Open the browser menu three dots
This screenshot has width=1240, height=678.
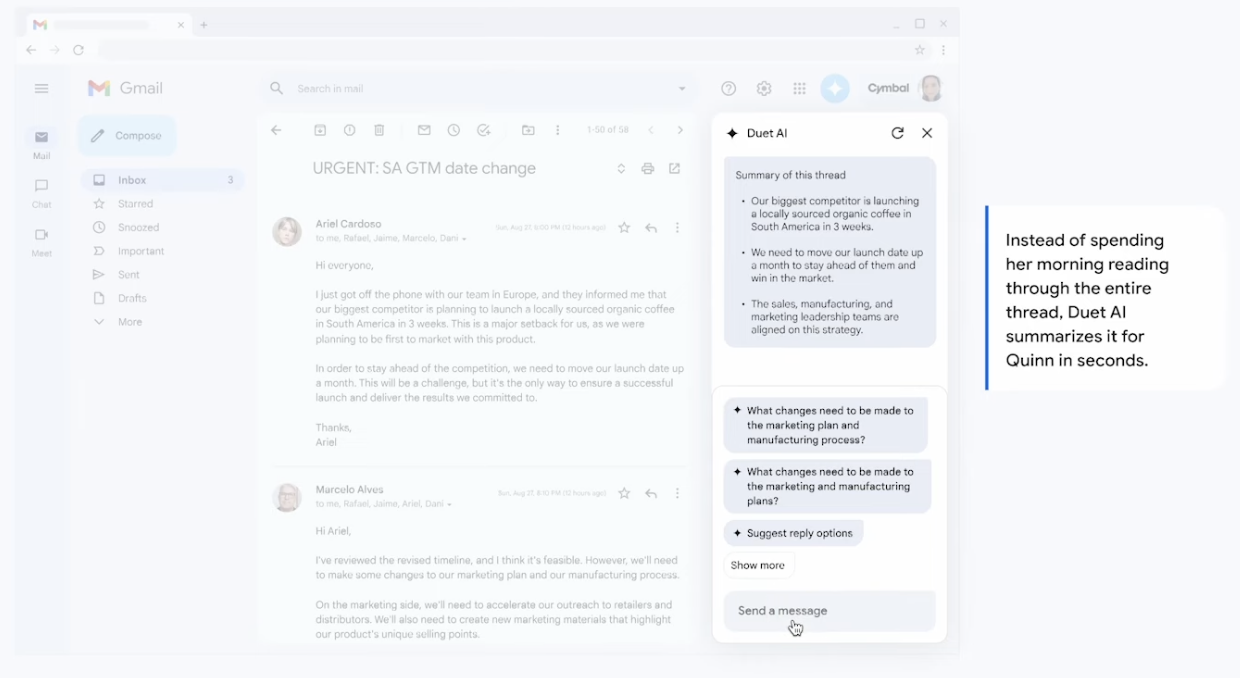pos(943,50)
